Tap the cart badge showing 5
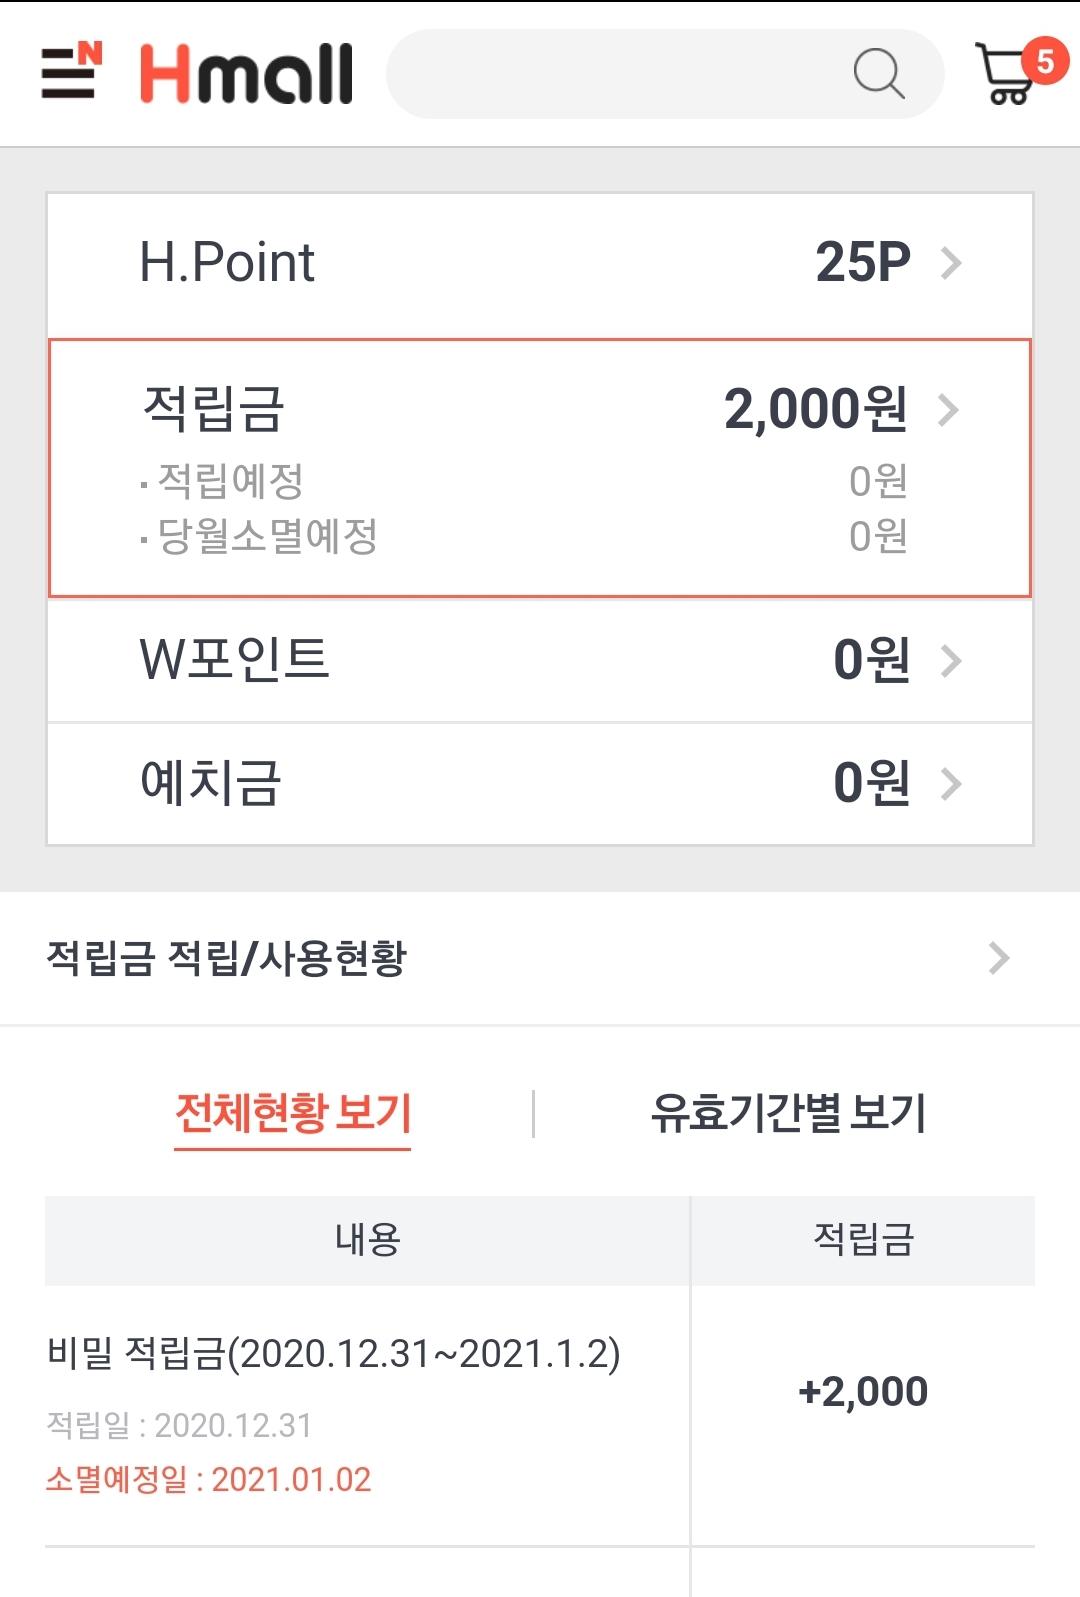 1045,61
